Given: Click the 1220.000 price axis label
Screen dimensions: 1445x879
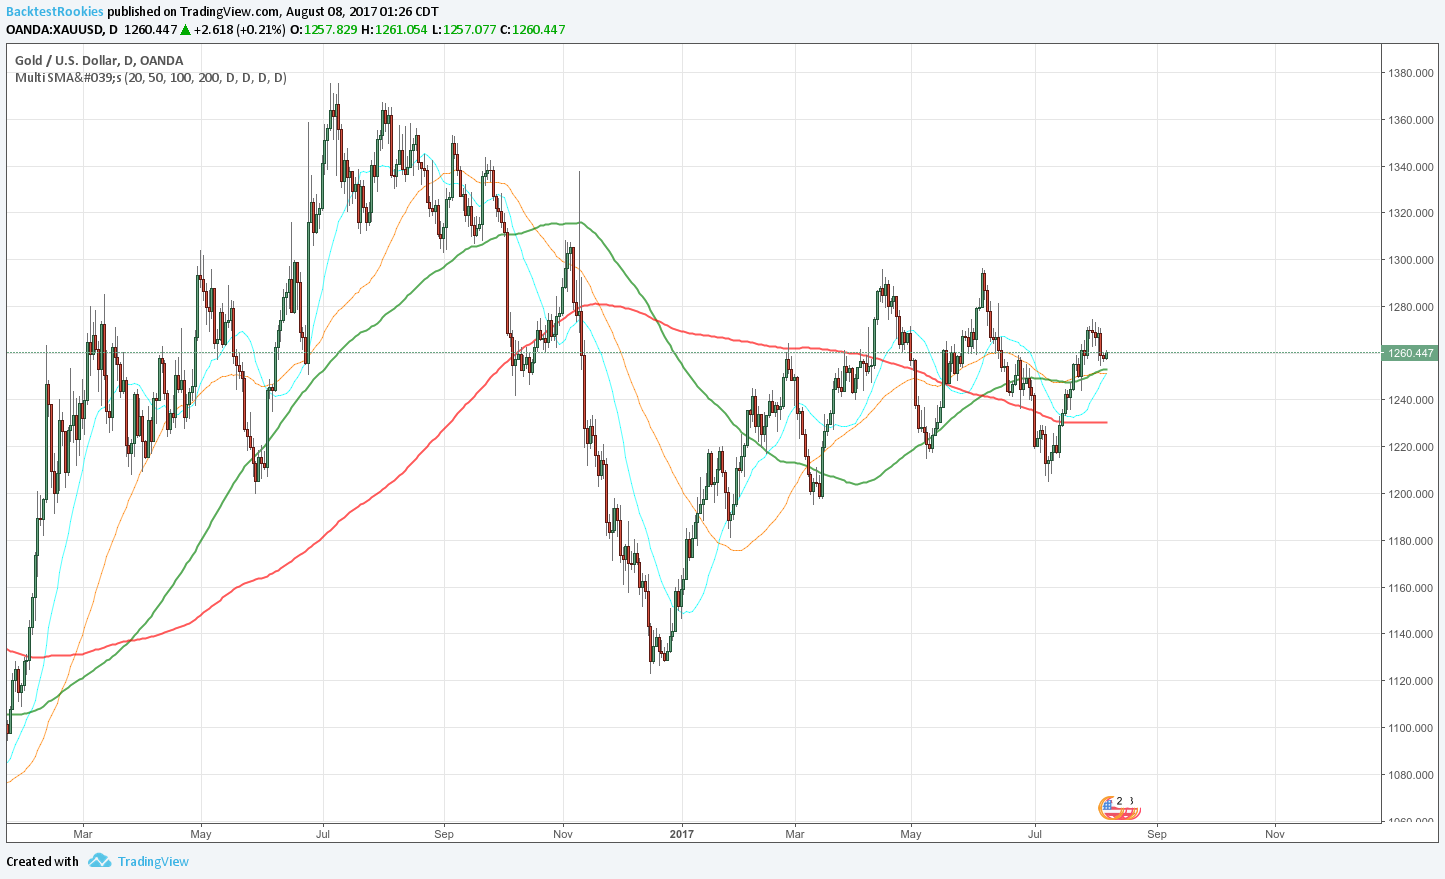Looking at the screenshot, I should click(1412, 447).
